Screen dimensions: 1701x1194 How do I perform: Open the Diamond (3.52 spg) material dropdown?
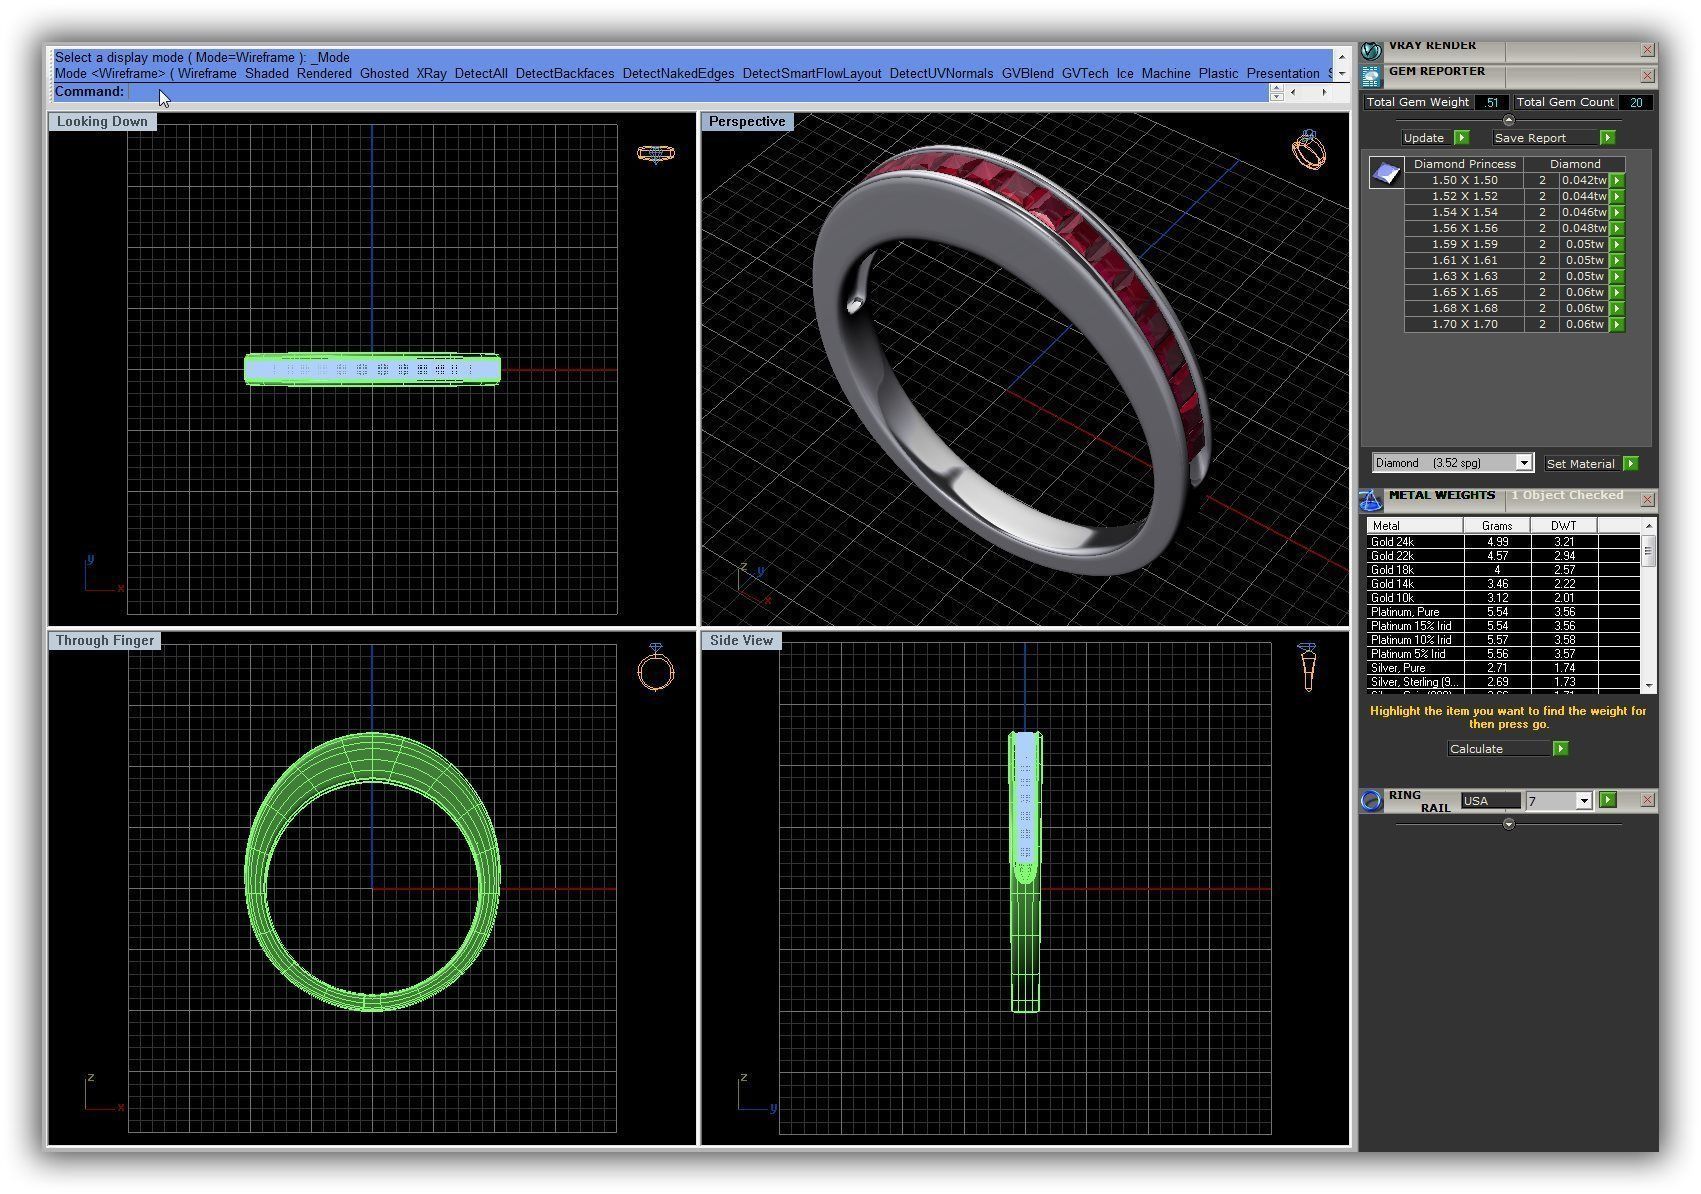(x=1523, y=463)
